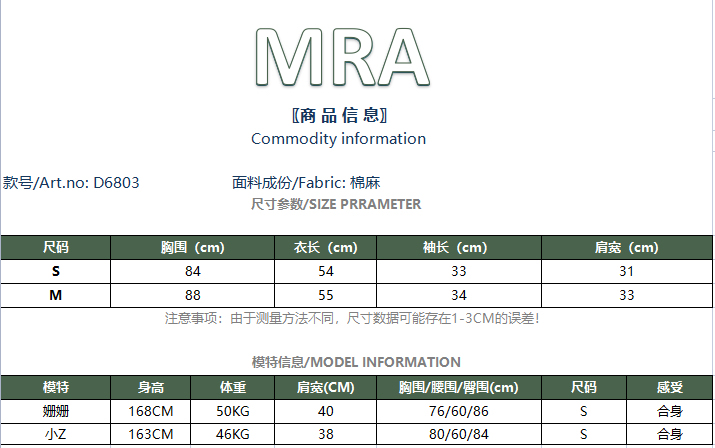Click the SIZE PRRAMETER heading
The width and height of the screenshot is (715, 448).
[x=336, y=204]
